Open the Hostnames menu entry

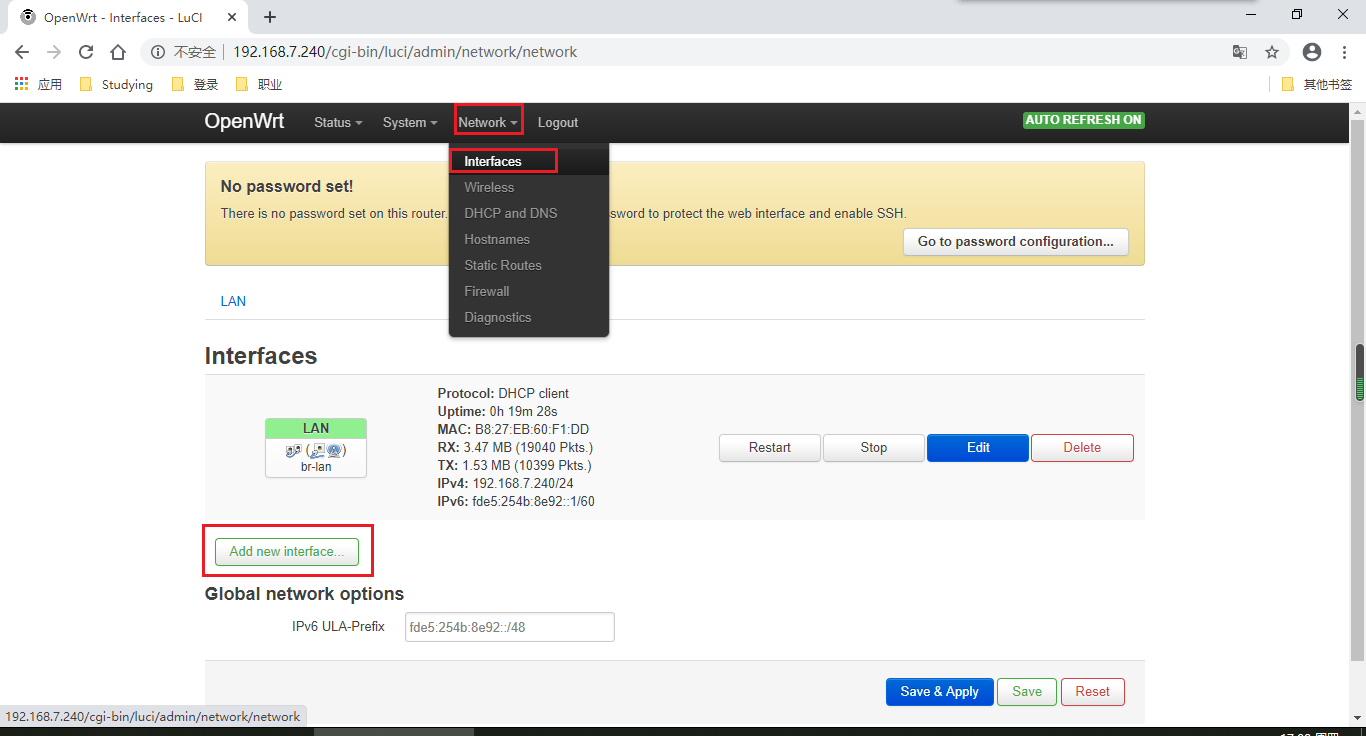(529, 239)
